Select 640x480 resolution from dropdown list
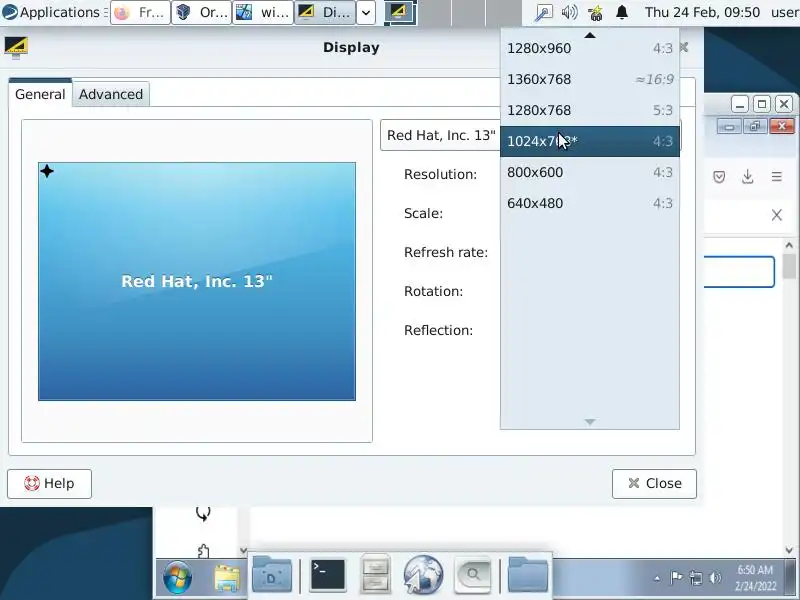 click(x=589, y=203)
